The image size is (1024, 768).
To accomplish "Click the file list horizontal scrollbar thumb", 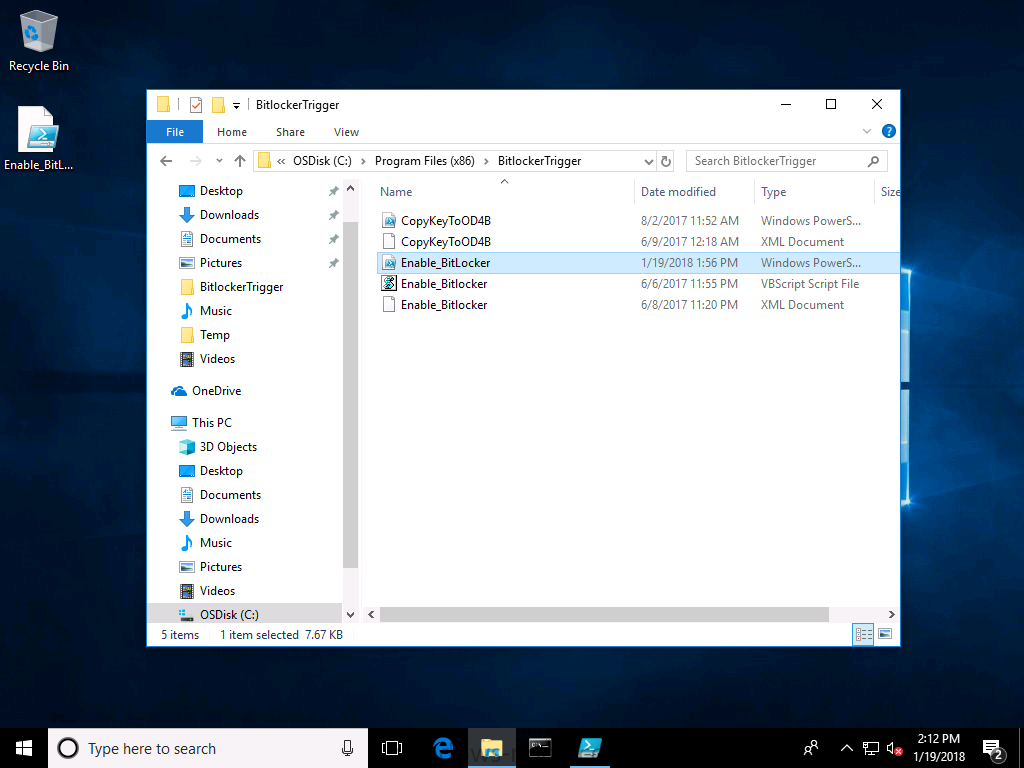I will [604, 615].
